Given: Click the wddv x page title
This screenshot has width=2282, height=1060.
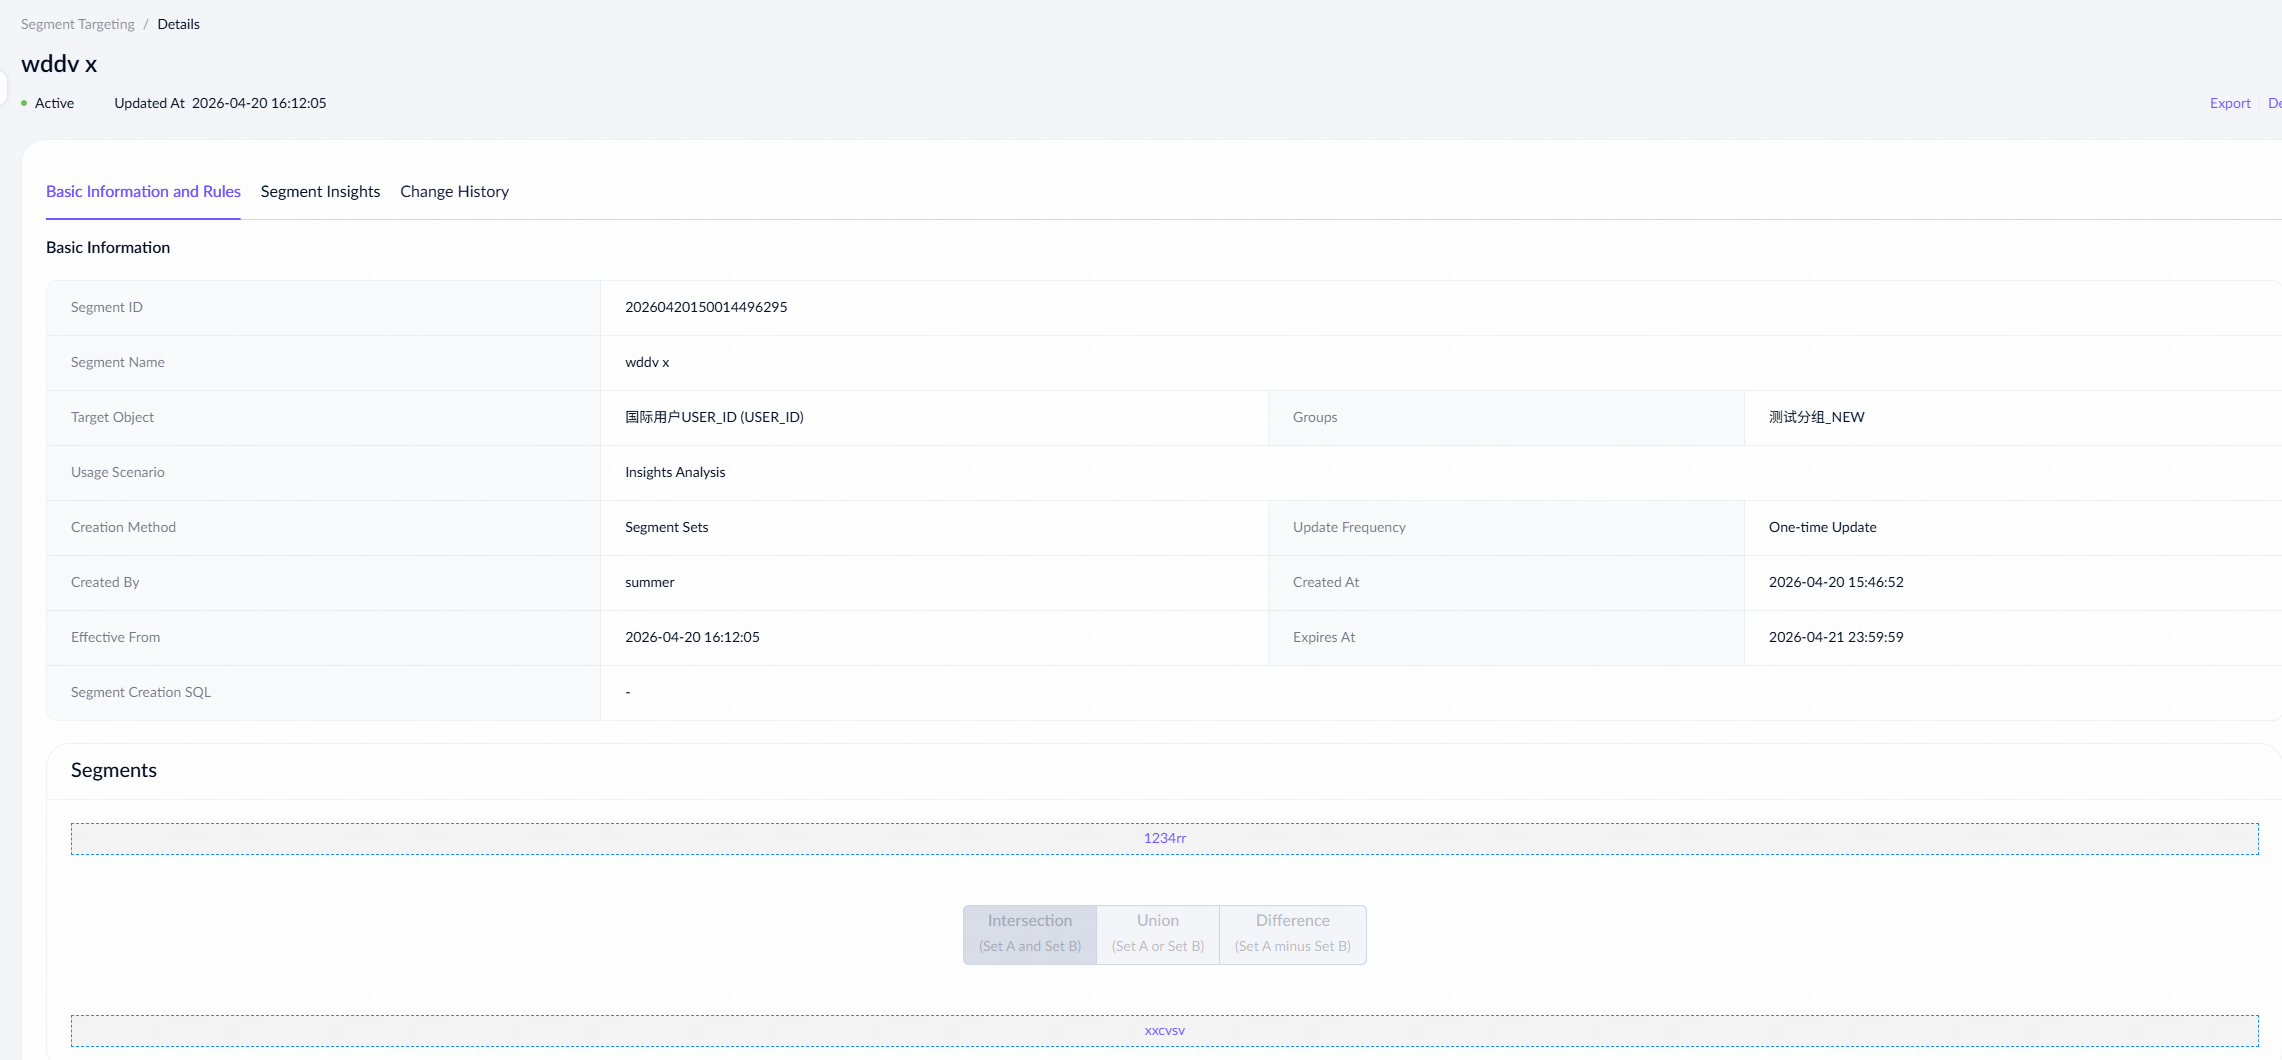Looking at the screenshot, I should 59,64.
